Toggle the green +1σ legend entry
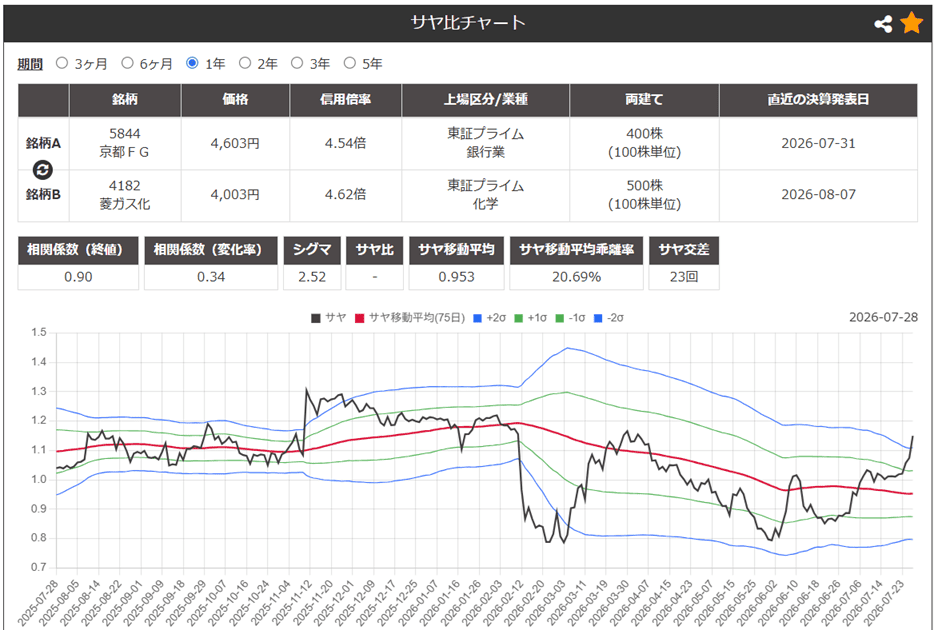Screen dimensions: 934x630 530,318
